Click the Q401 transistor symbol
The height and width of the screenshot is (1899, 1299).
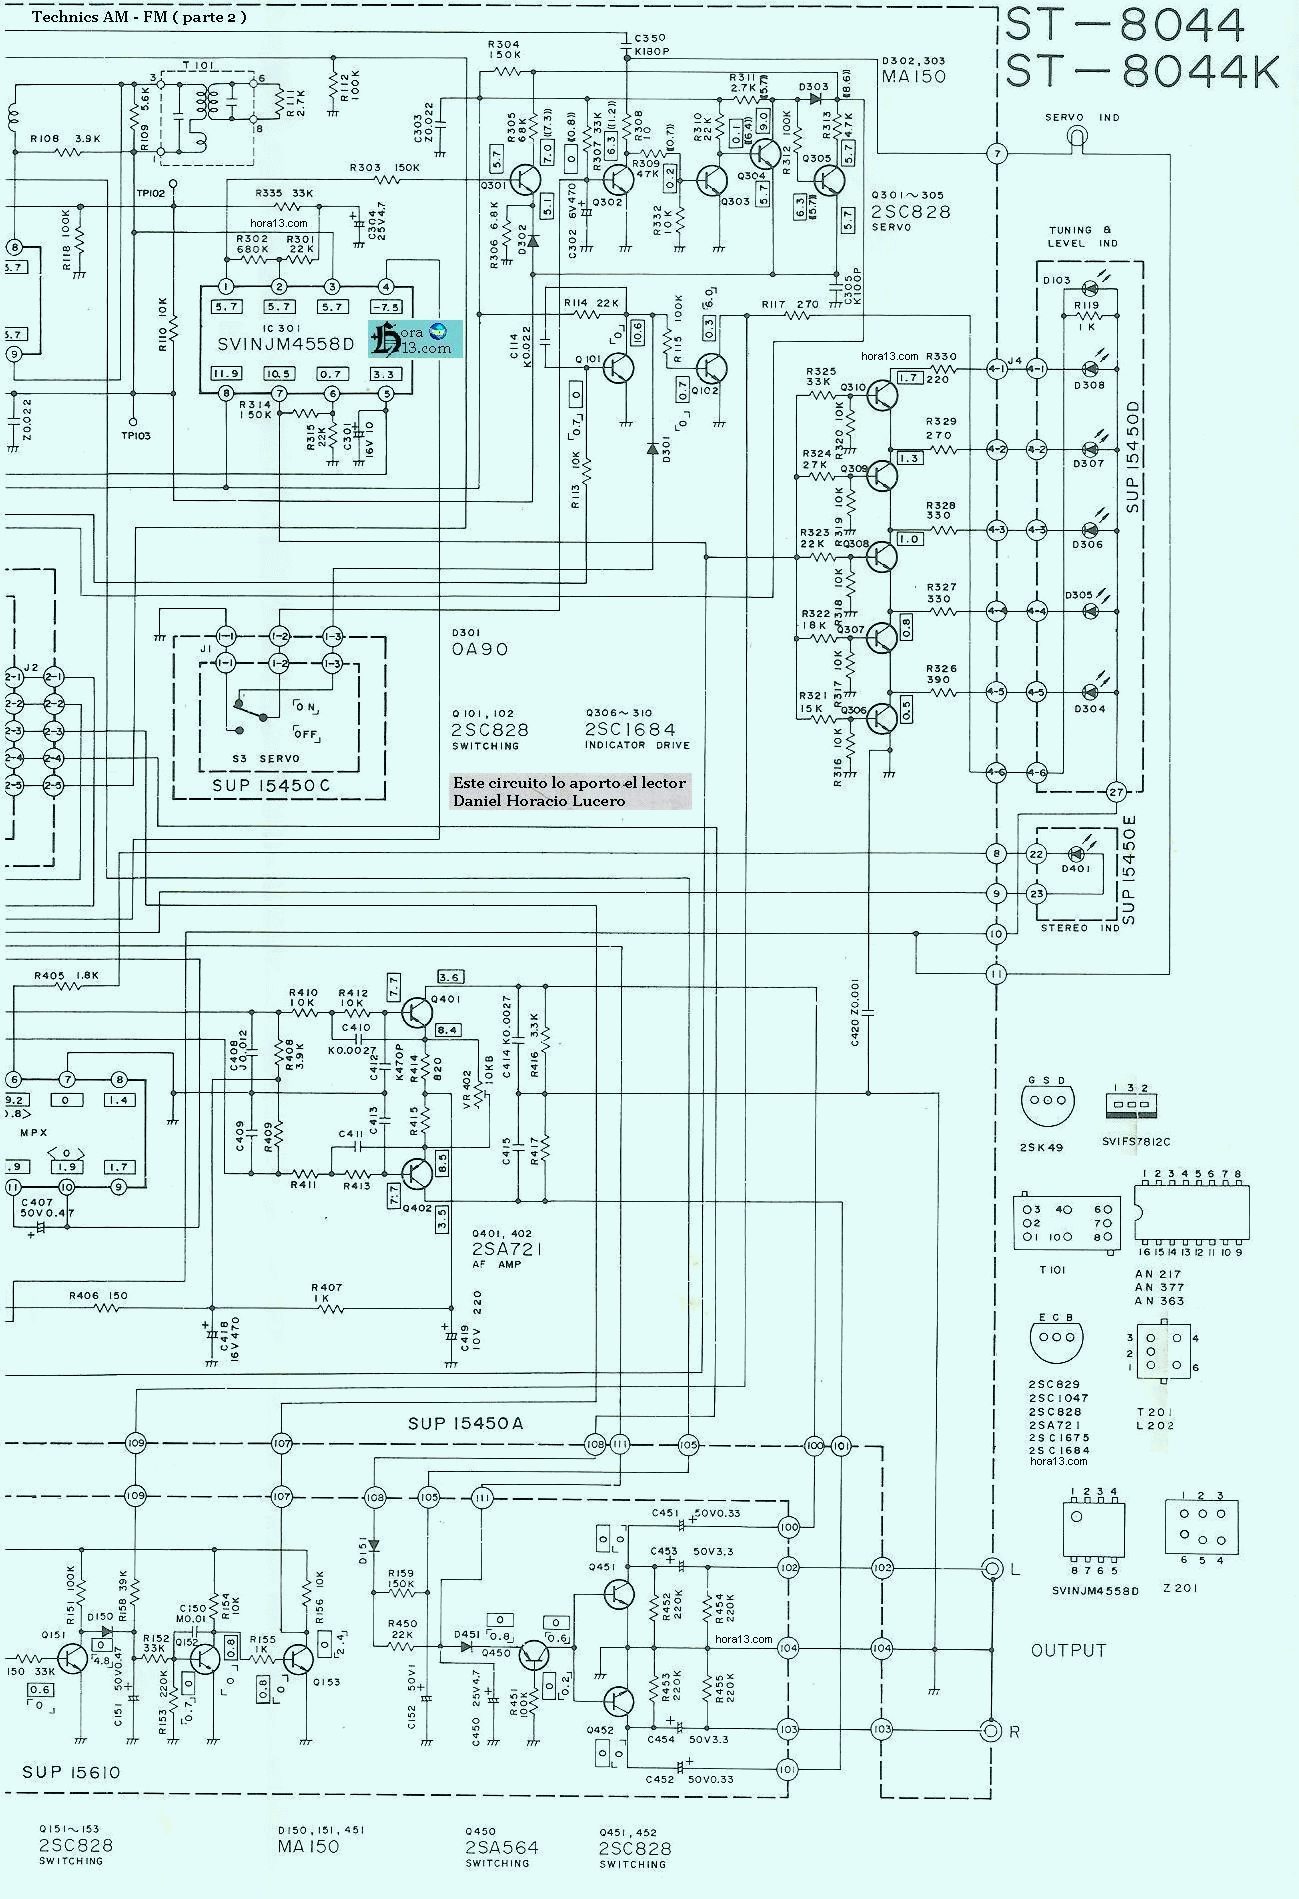coord(419,1012)
